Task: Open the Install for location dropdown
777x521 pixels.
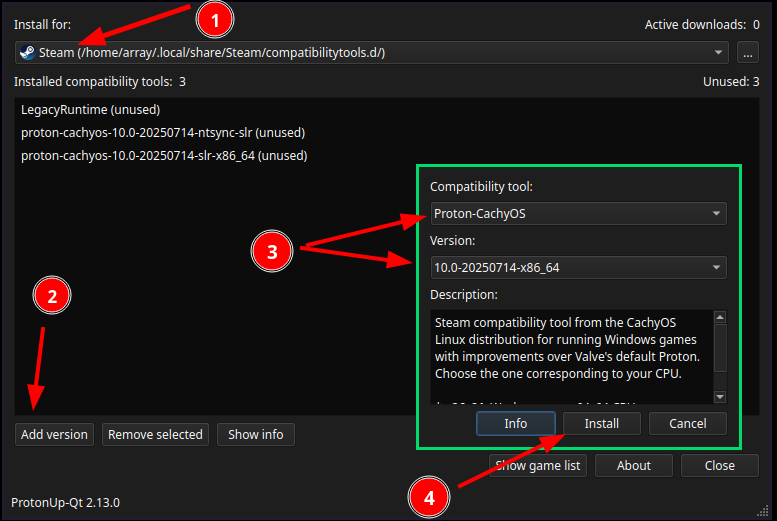Action: tap(720, 53)
